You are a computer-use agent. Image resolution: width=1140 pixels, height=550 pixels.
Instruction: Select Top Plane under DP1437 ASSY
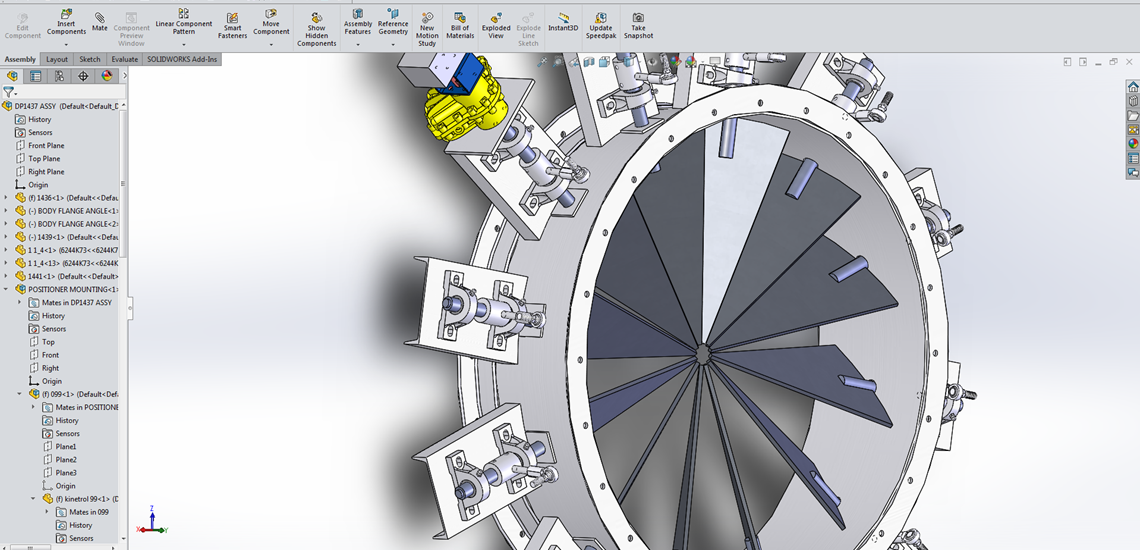(x=44, y=159)
